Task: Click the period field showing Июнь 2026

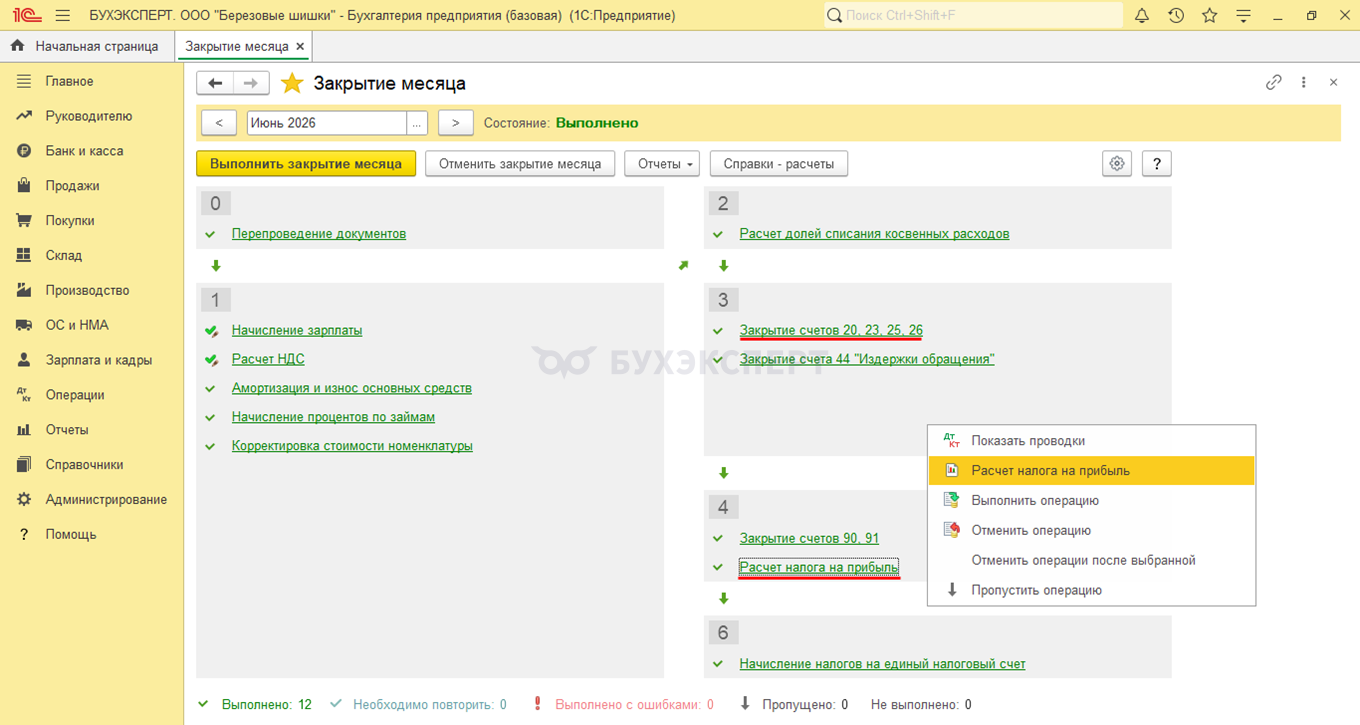Action: [x=327, y=123]
